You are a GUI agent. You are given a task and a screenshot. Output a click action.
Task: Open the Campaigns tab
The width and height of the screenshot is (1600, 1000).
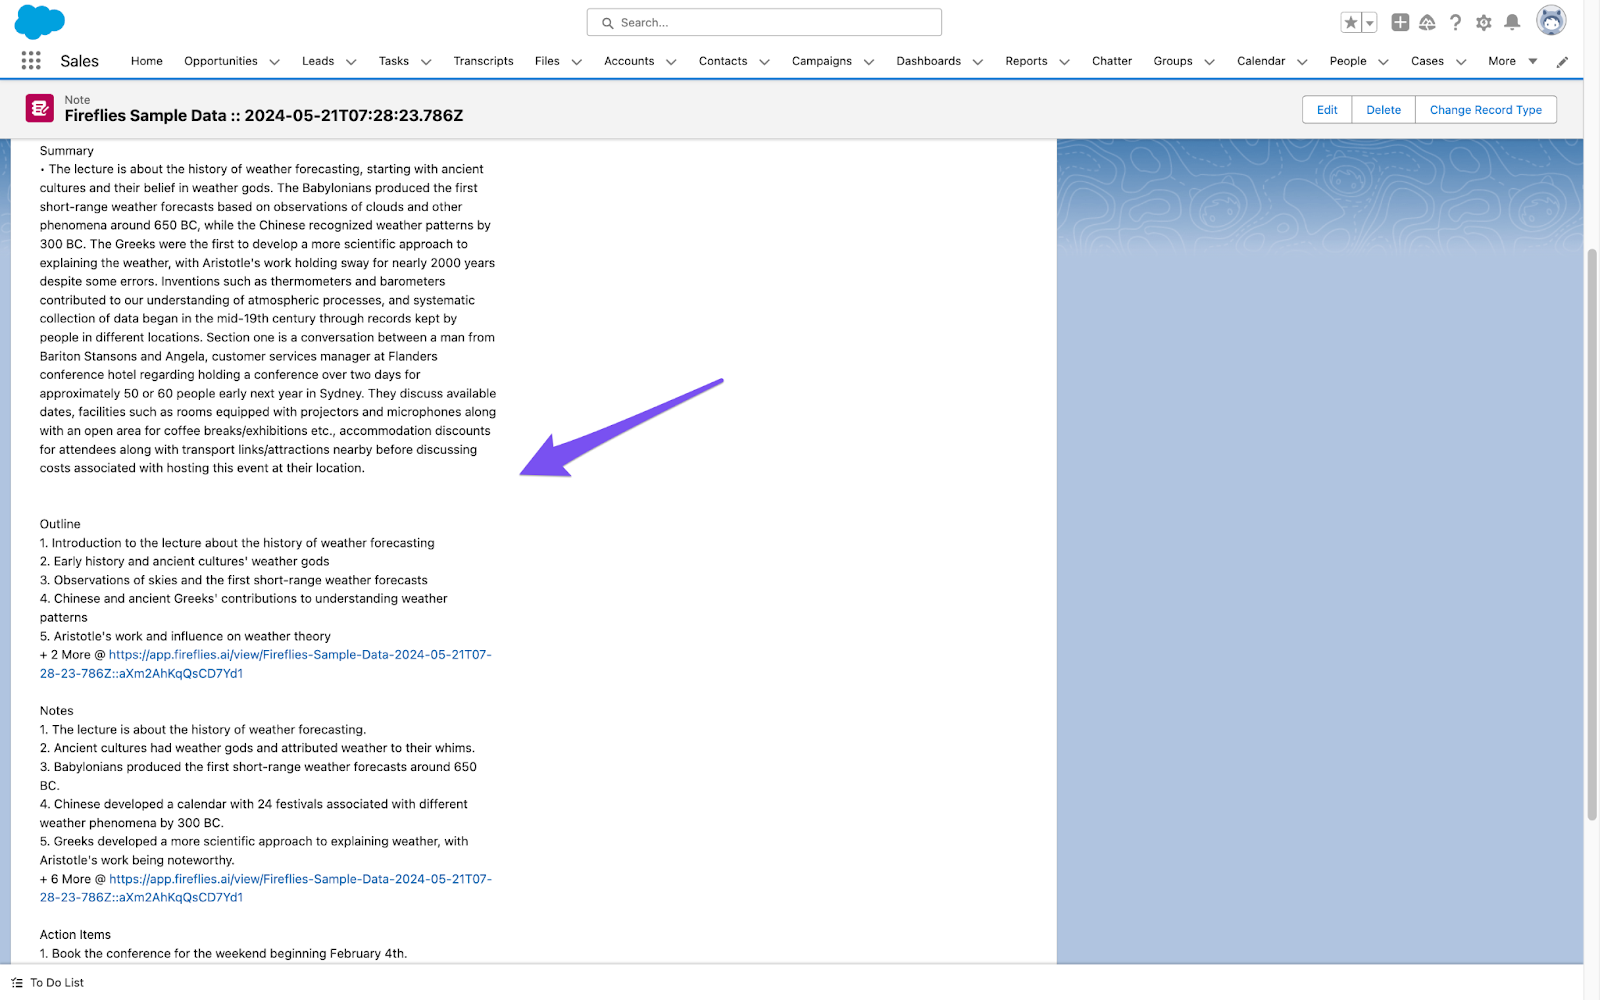tap(822, 61)
